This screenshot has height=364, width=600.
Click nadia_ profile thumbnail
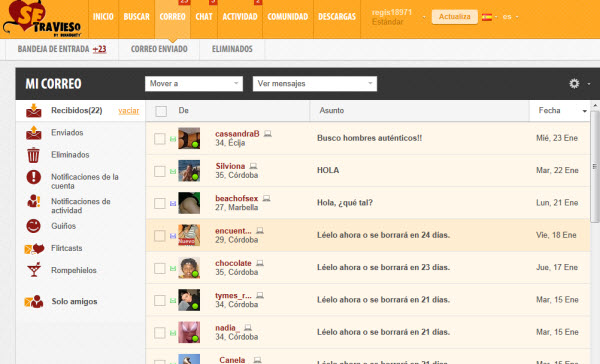189,332
